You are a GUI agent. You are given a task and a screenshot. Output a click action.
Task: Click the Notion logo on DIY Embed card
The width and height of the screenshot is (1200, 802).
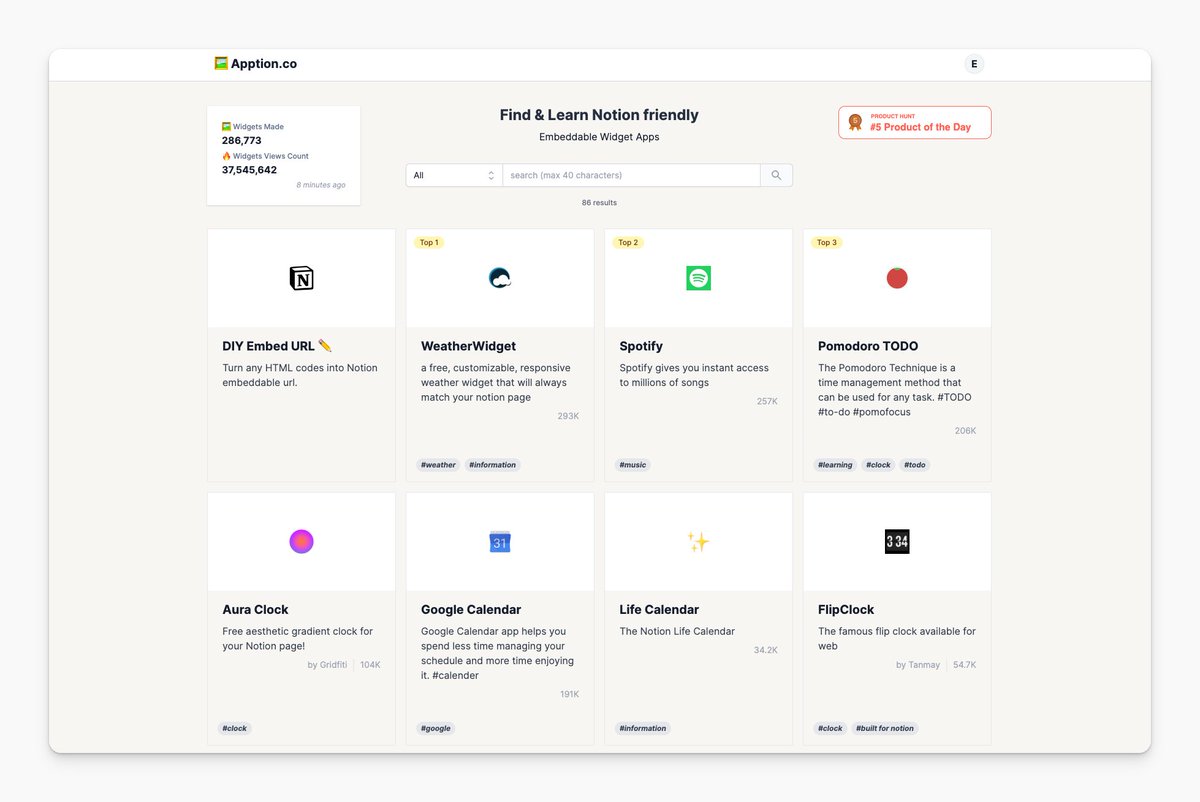(x=301, y=278)
